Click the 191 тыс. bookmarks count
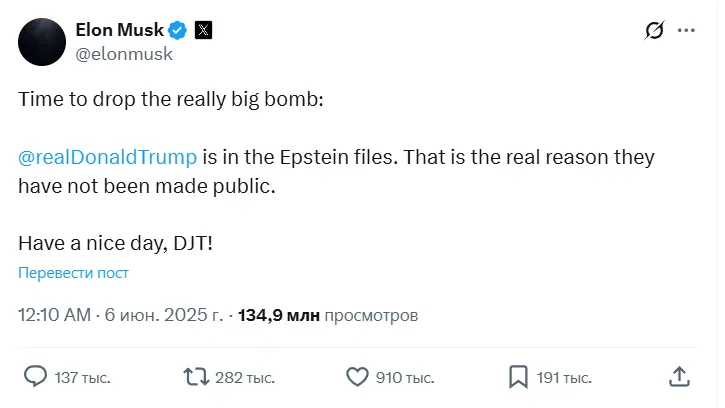The width and height of the screenshot is (725, 408). (x=563, y=378)
